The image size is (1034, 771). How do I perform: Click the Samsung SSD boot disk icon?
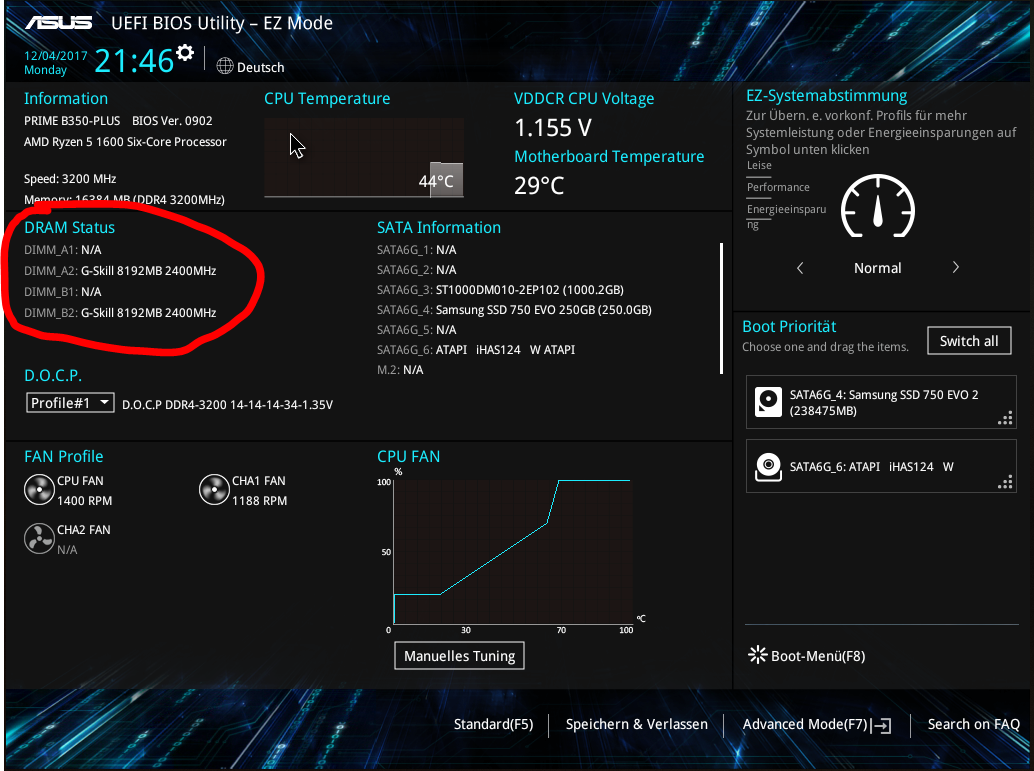pos(768,402)
